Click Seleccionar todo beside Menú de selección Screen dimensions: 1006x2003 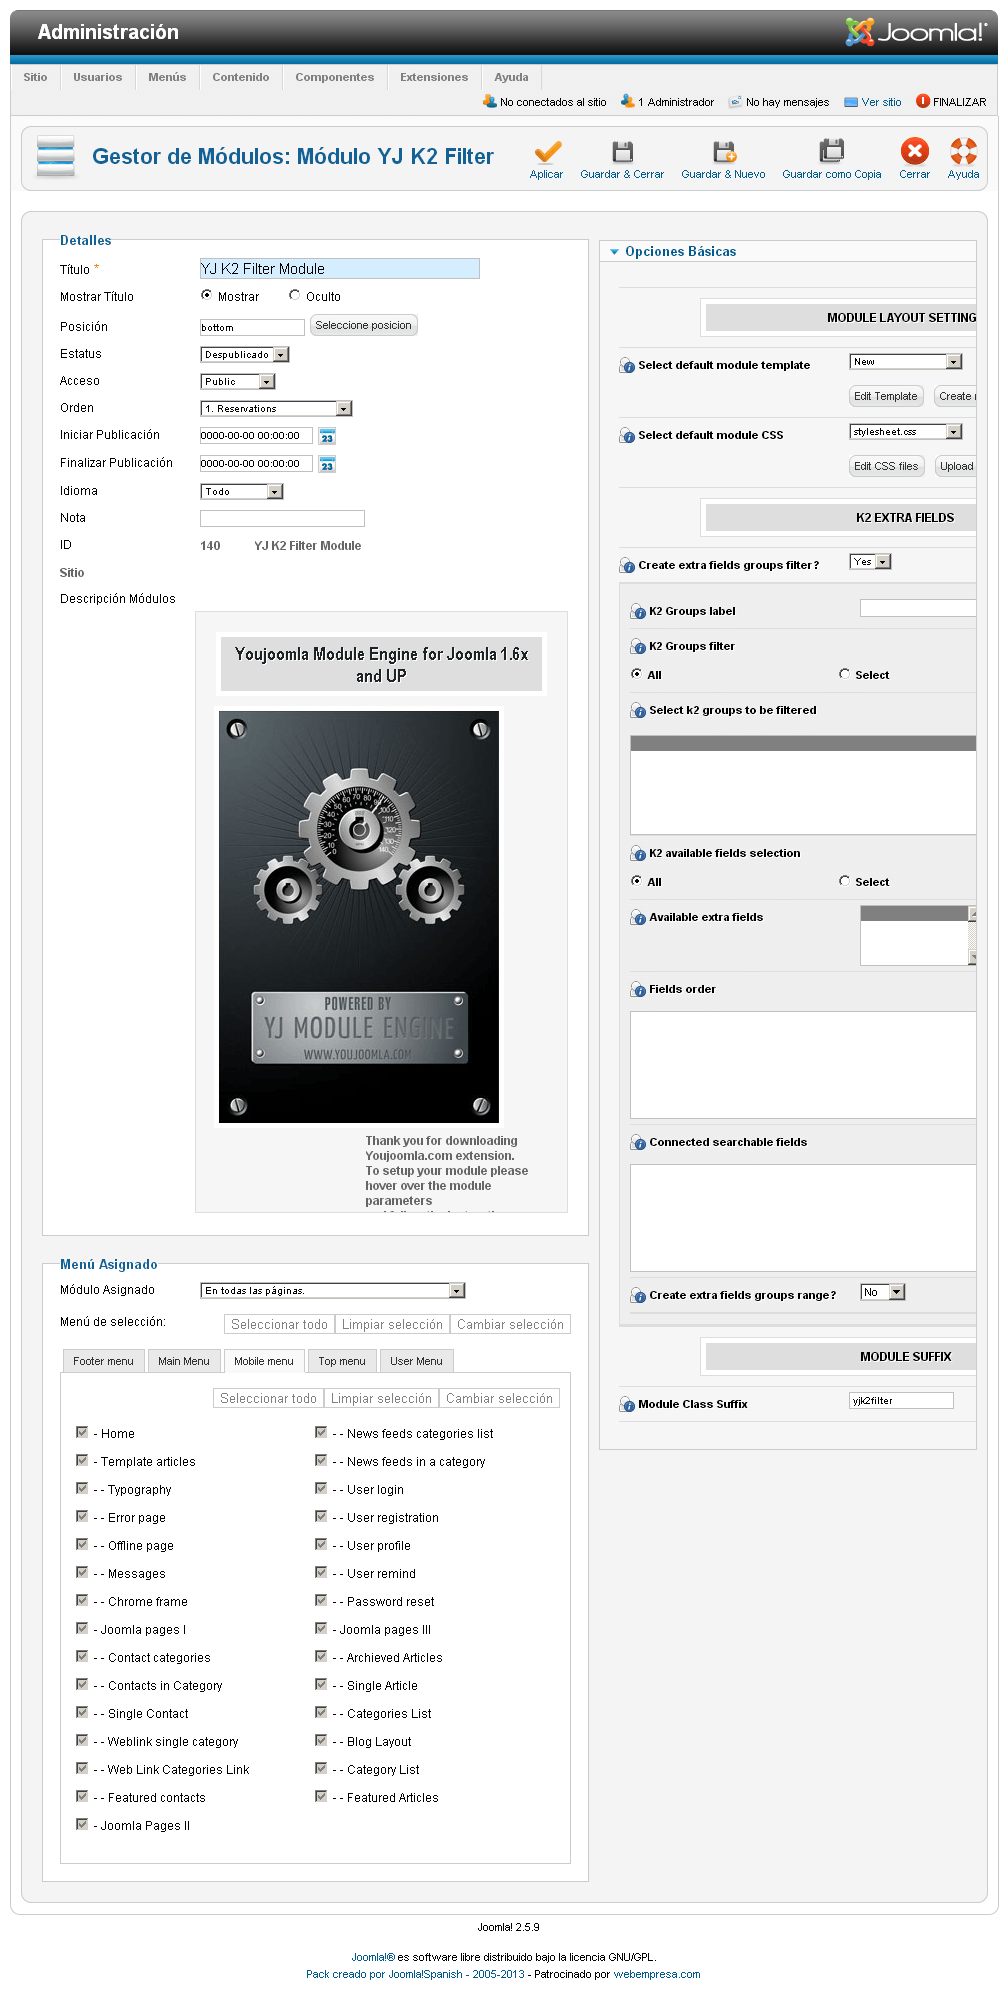point(279,1325)
